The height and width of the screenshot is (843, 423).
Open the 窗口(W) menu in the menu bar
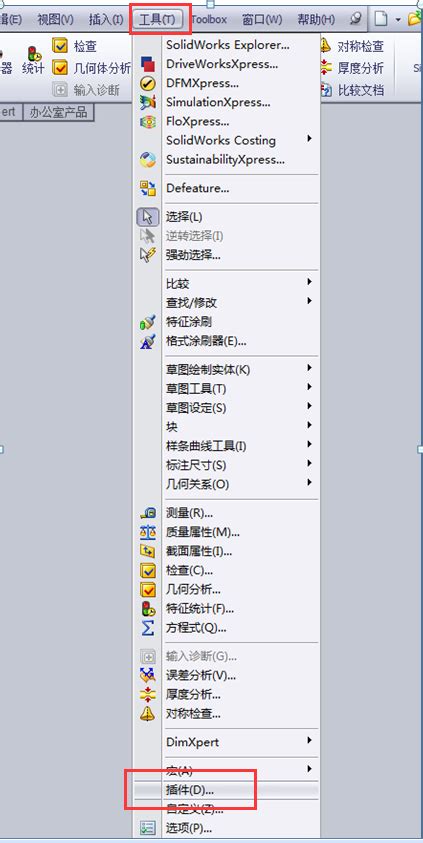(x=262, y=20)
